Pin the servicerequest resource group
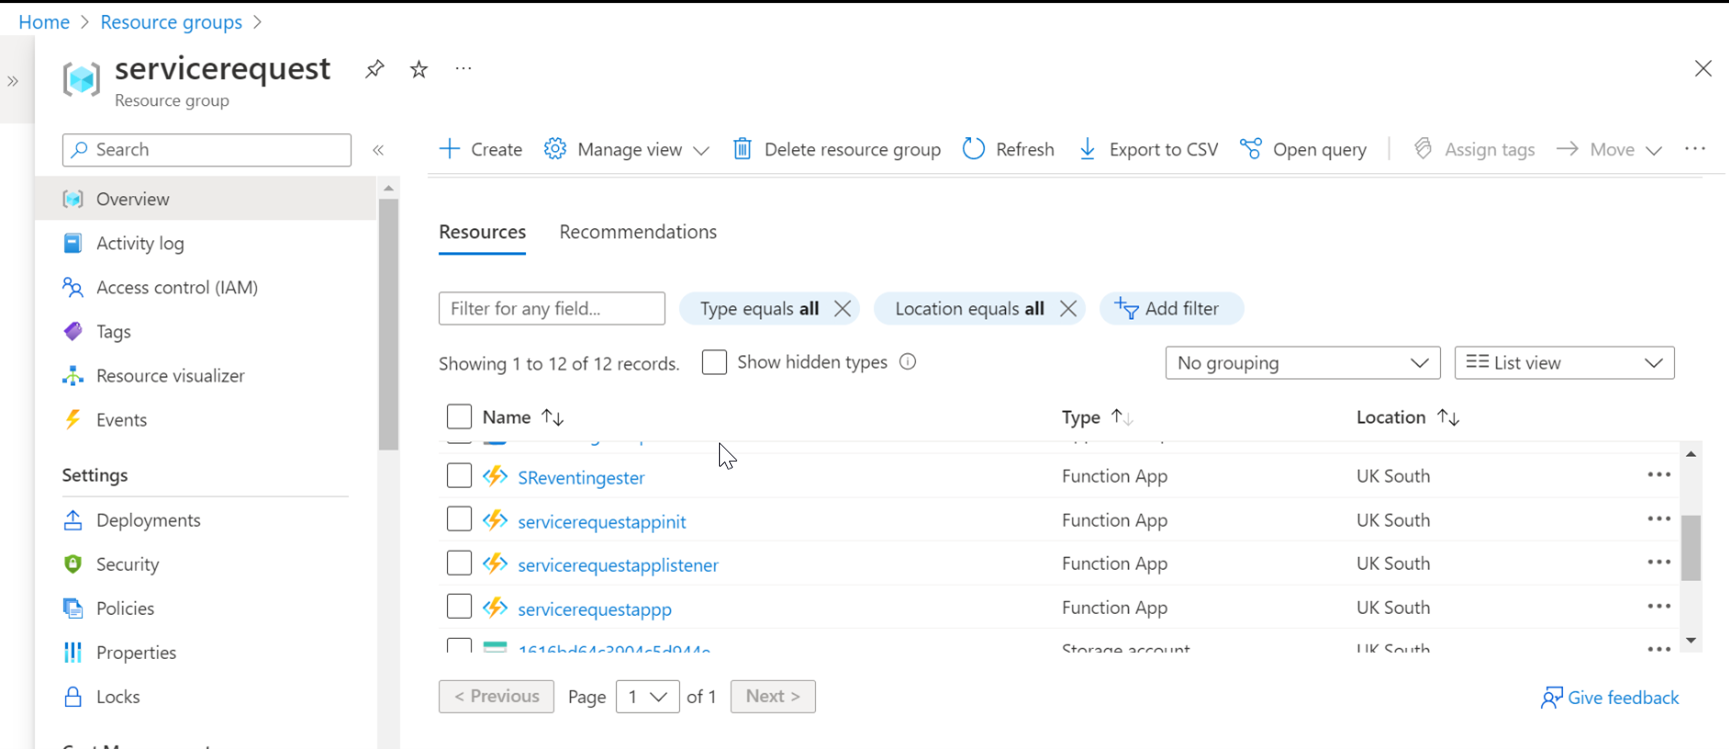 (x=375, y=69)
